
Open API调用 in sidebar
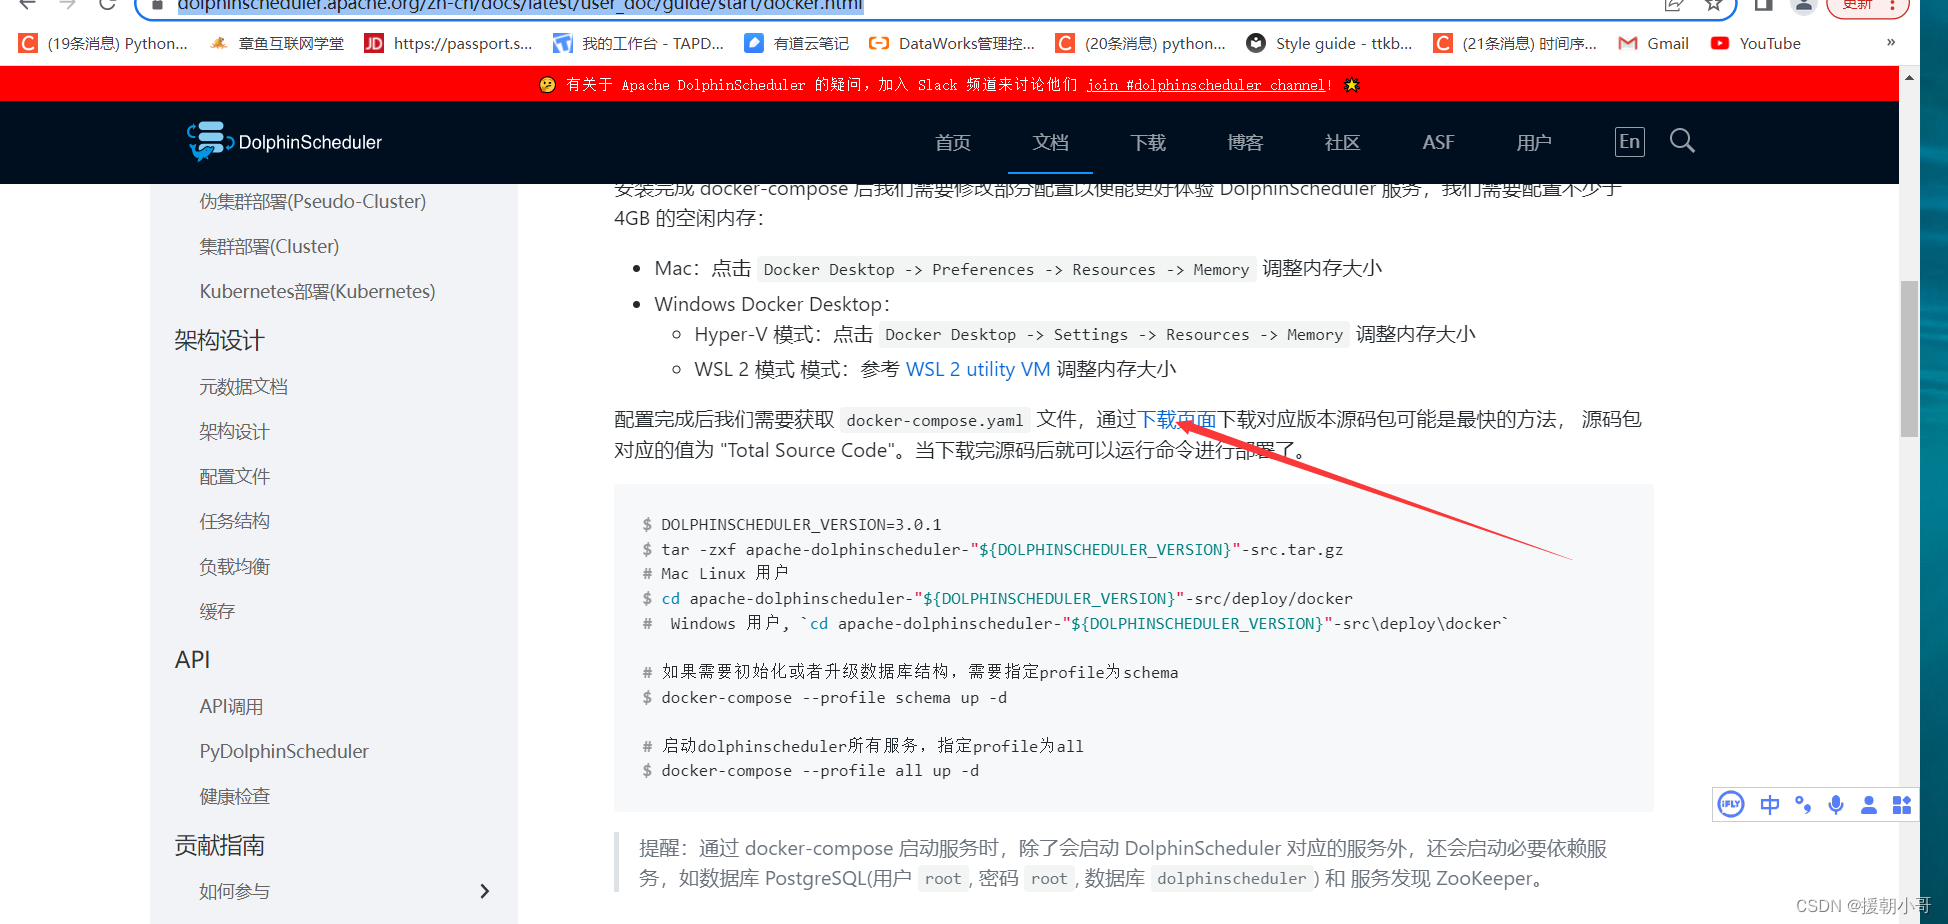tap(231, 706)
